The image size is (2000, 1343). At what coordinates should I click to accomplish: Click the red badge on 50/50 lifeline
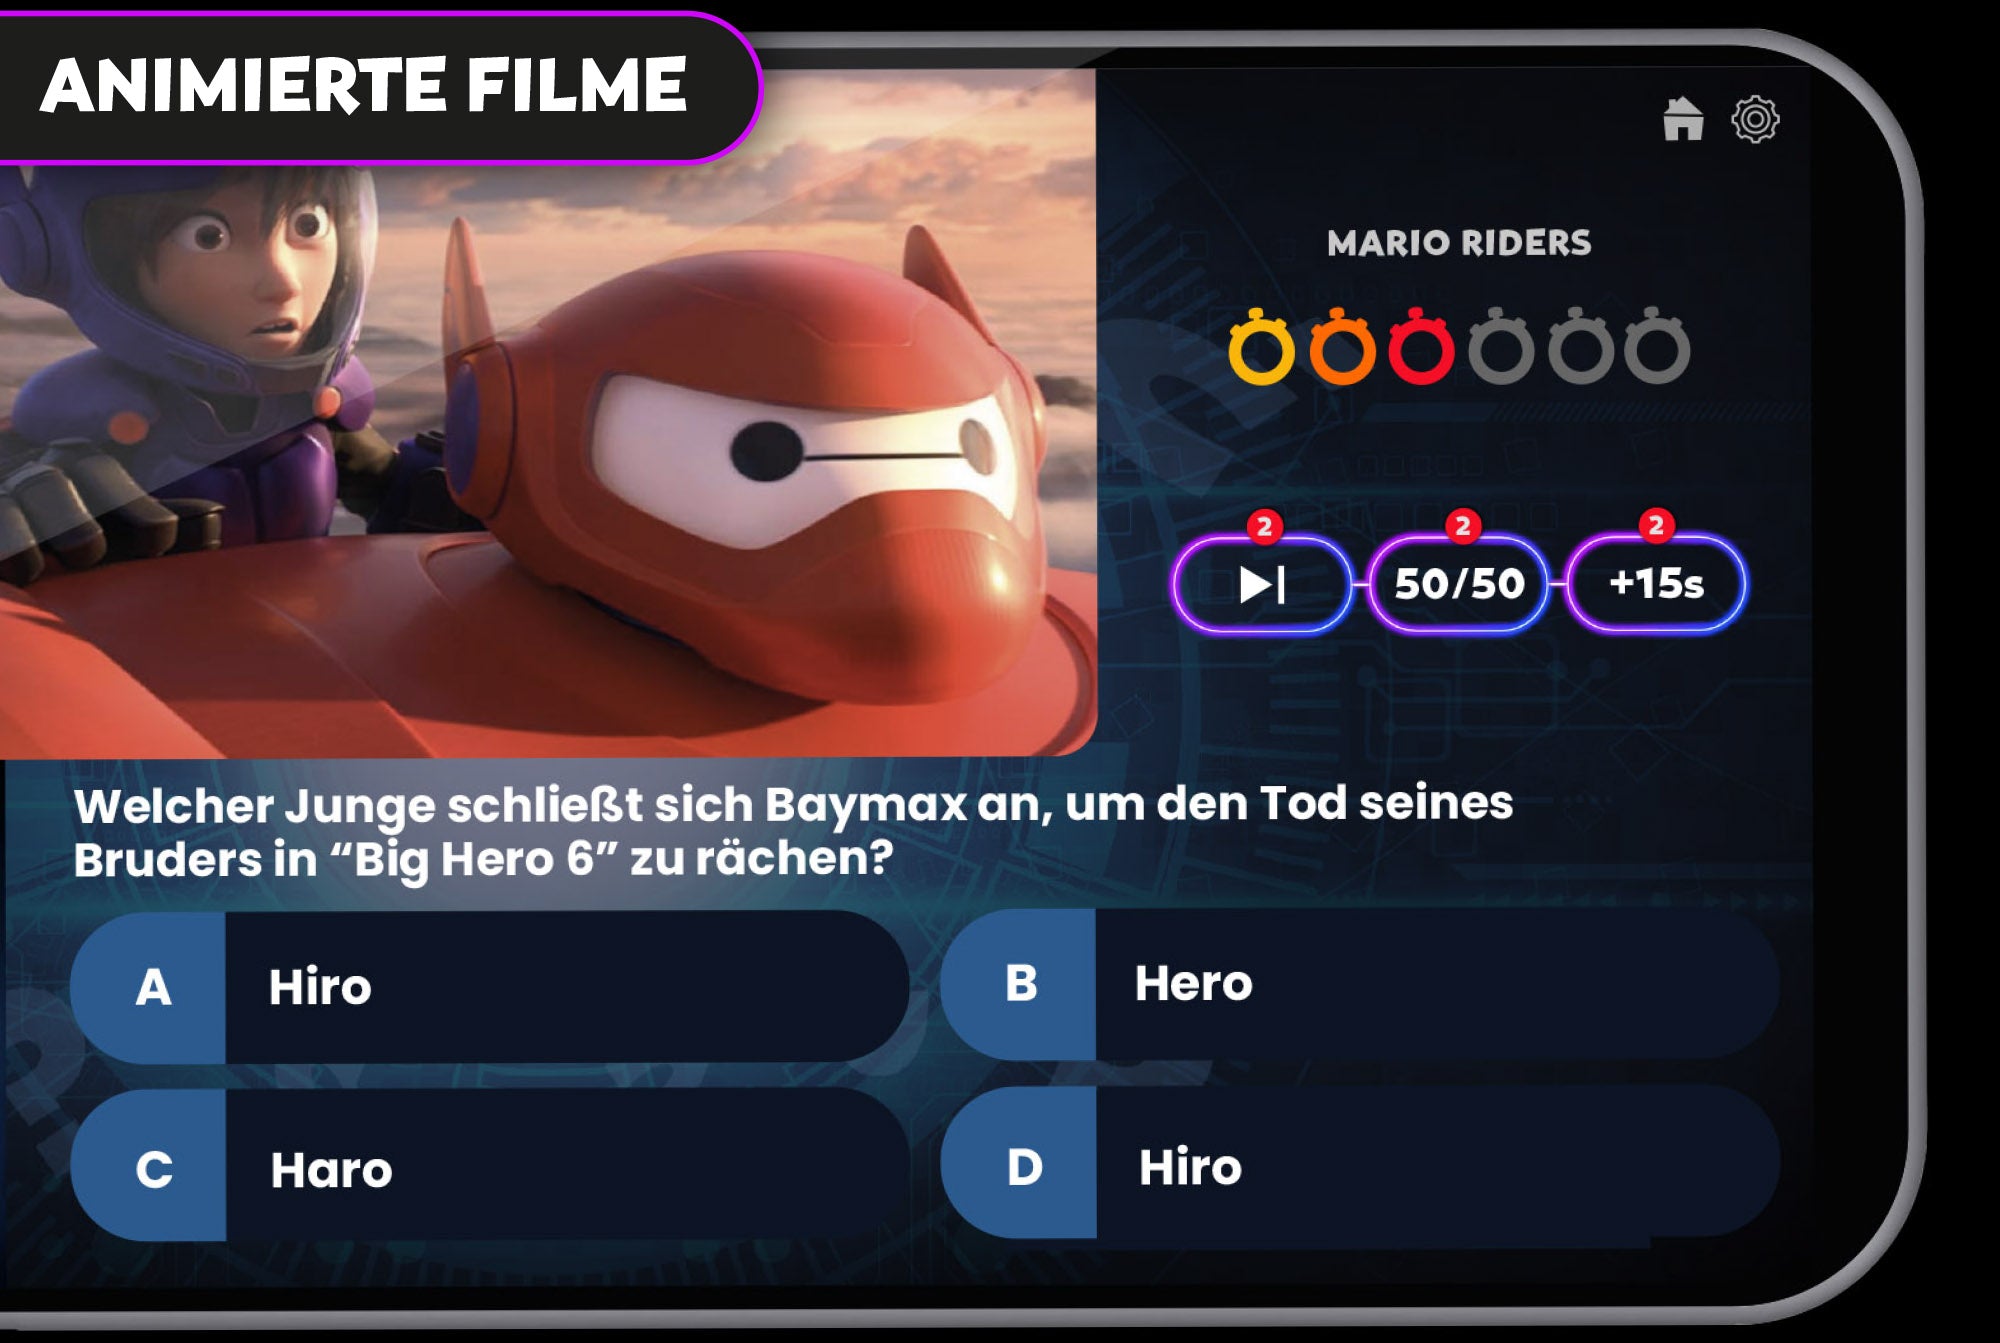click(1462, 525)
